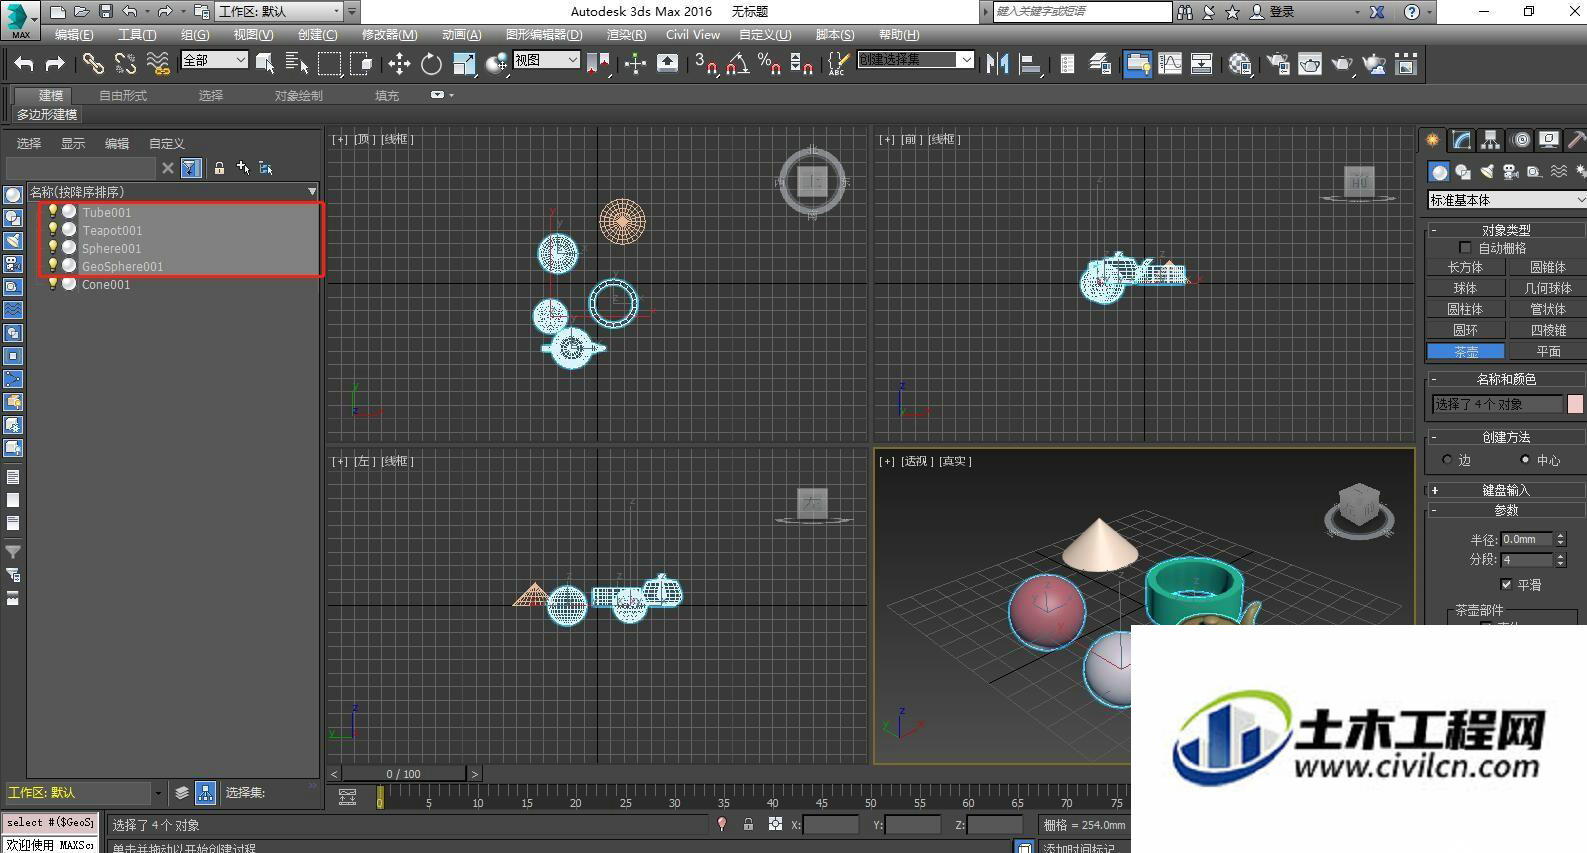Choose the Select Object arrow tool
This screenshot has width=1587, height=853.
pos(265,64)
